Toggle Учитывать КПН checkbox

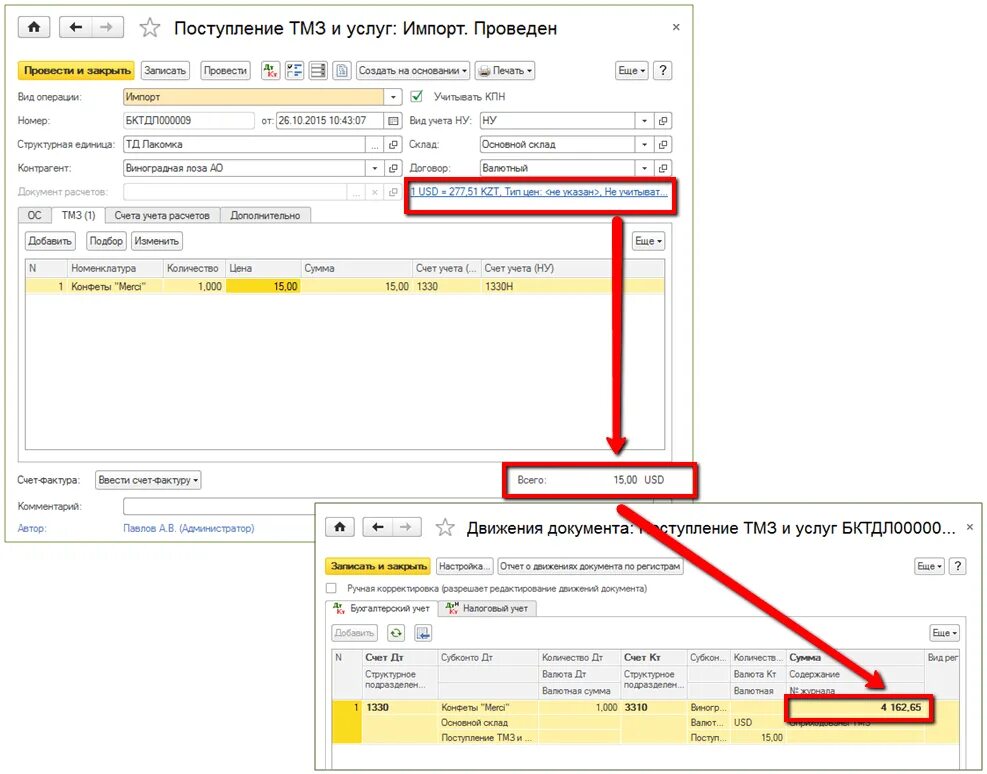(x=416, y=97)
